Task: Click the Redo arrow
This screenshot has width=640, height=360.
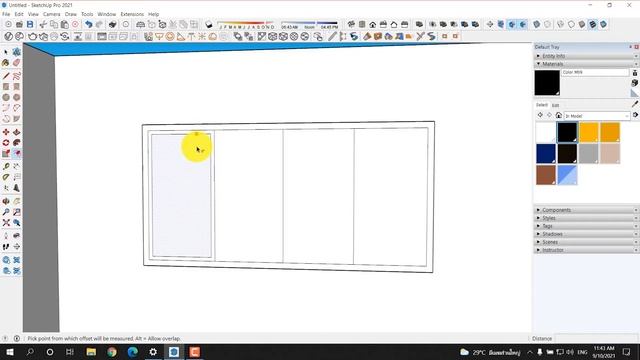Action: coord(99,24)
